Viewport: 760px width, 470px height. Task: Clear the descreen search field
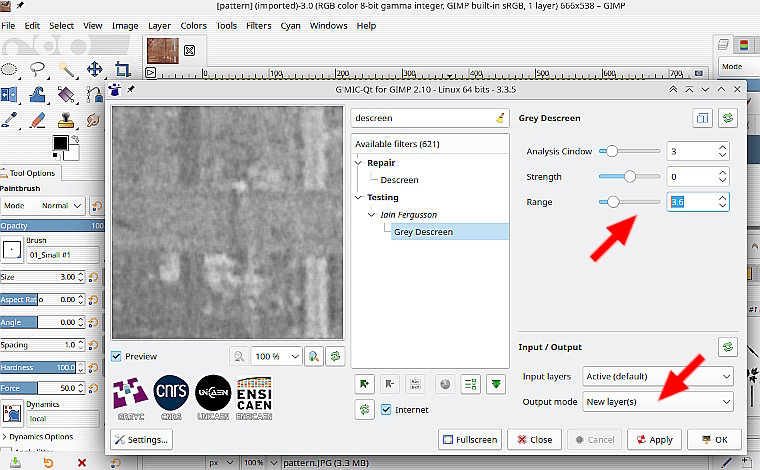pos(499,118)
